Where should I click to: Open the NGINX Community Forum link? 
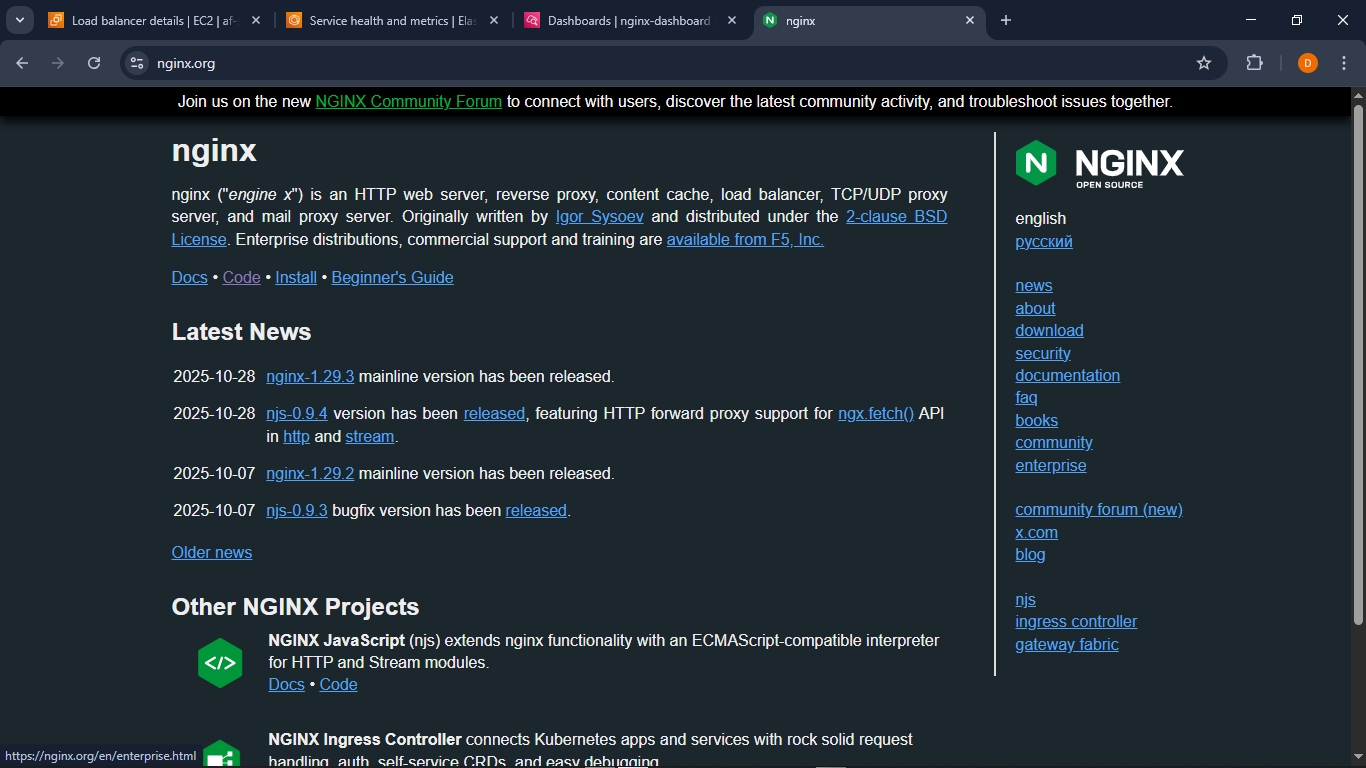tap(408, 101)
